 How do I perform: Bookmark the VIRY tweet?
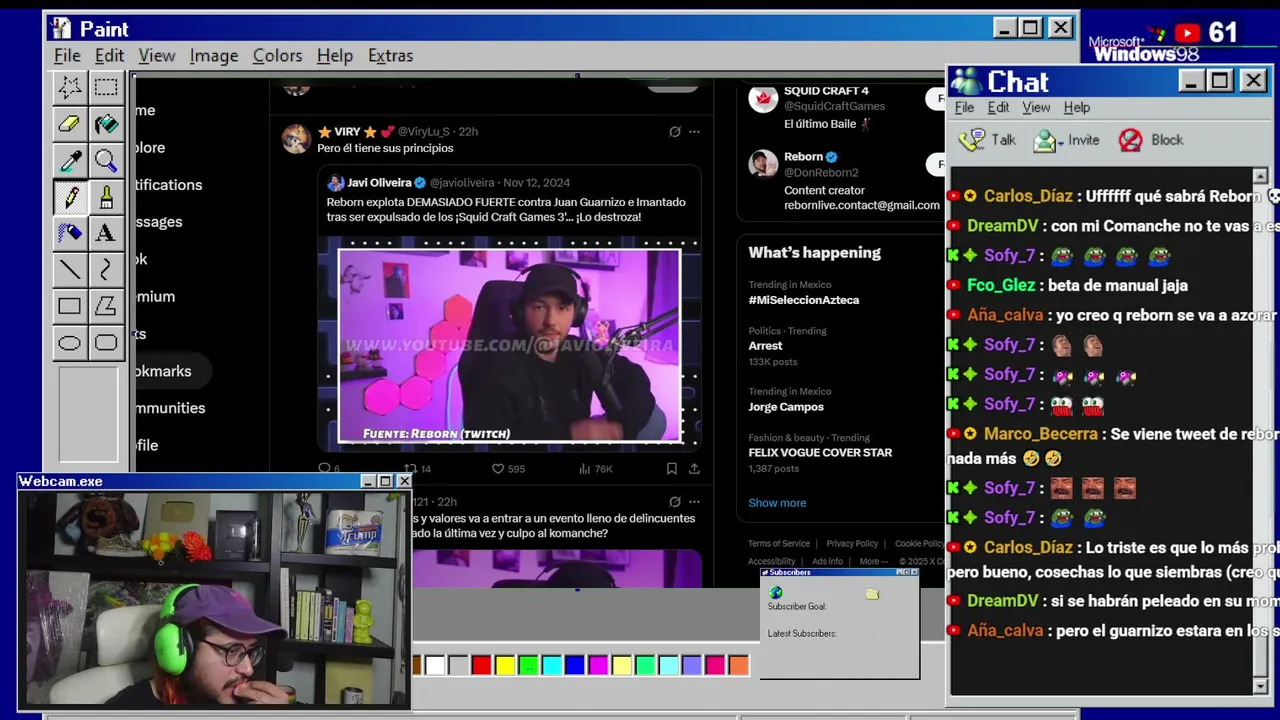[x=672, y=468]
